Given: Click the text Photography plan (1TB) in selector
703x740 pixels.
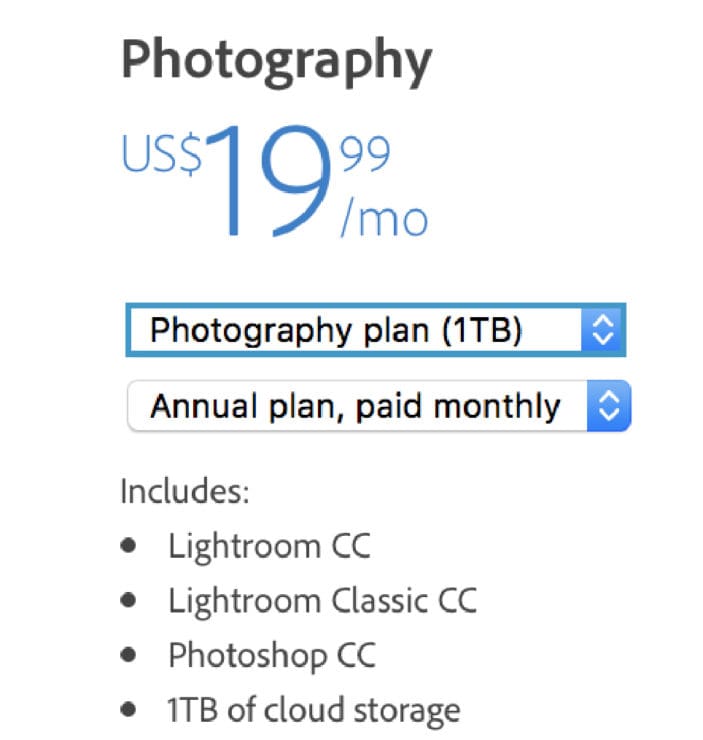Looking at the screenshot, I should point(336,331).
